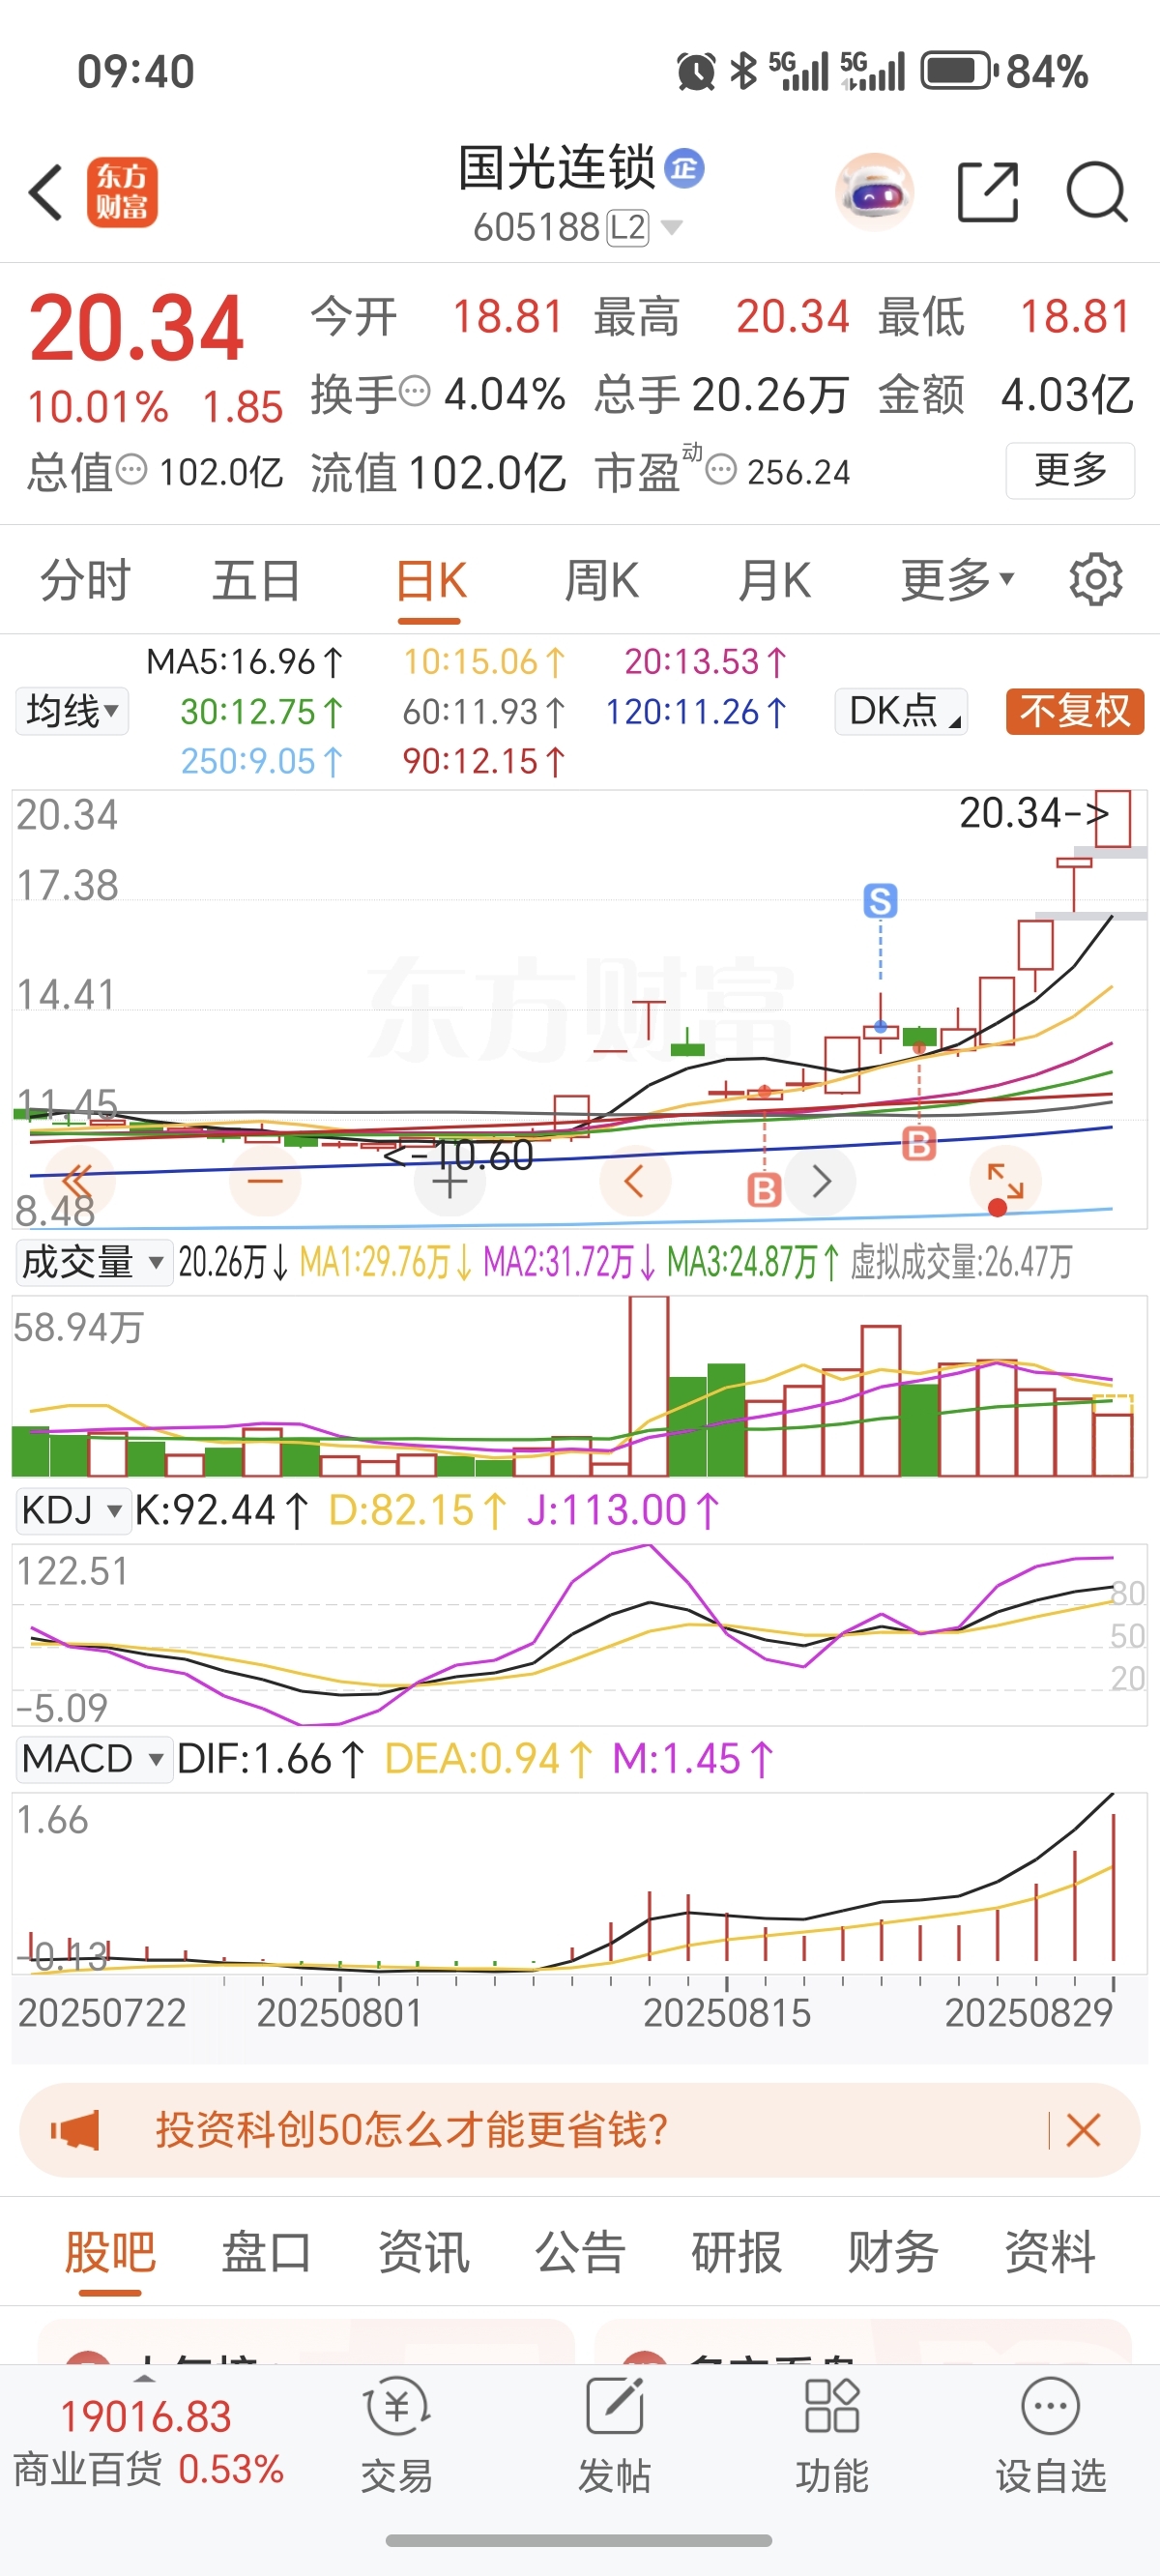The image size is (1160, 2576).
Task: Move chart left with the arrow
Action: pos(635,1181)
